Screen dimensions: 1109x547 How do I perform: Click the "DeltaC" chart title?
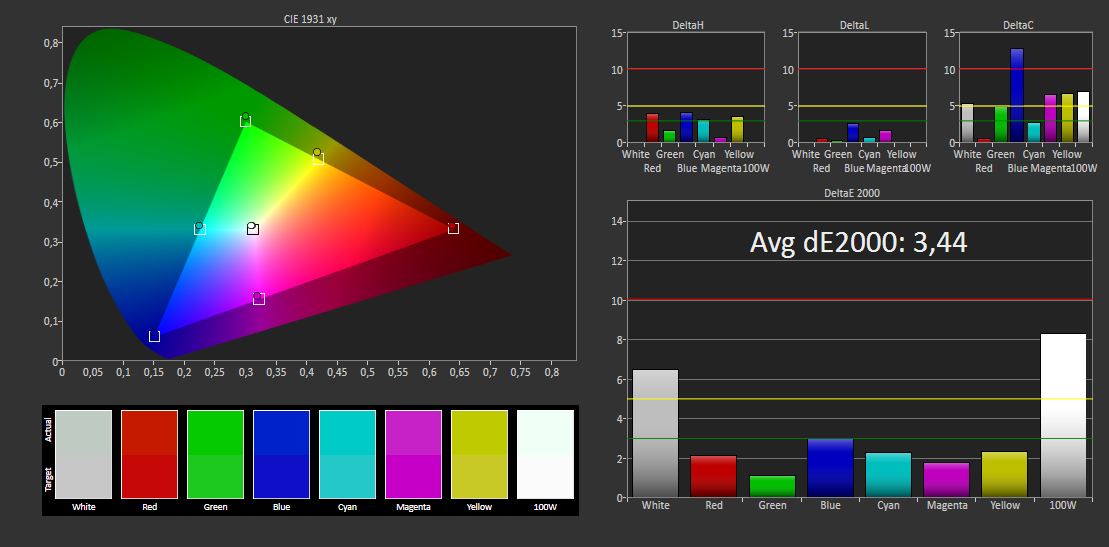1018,25
